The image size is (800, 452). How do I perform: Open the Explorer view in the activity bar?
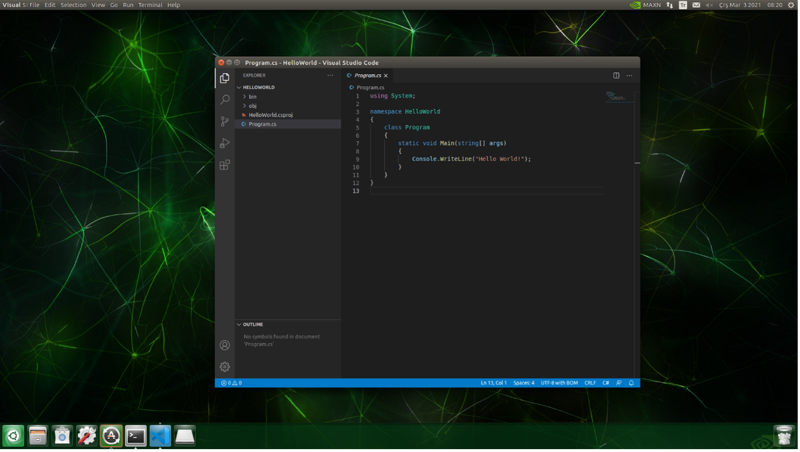(224, 78)
